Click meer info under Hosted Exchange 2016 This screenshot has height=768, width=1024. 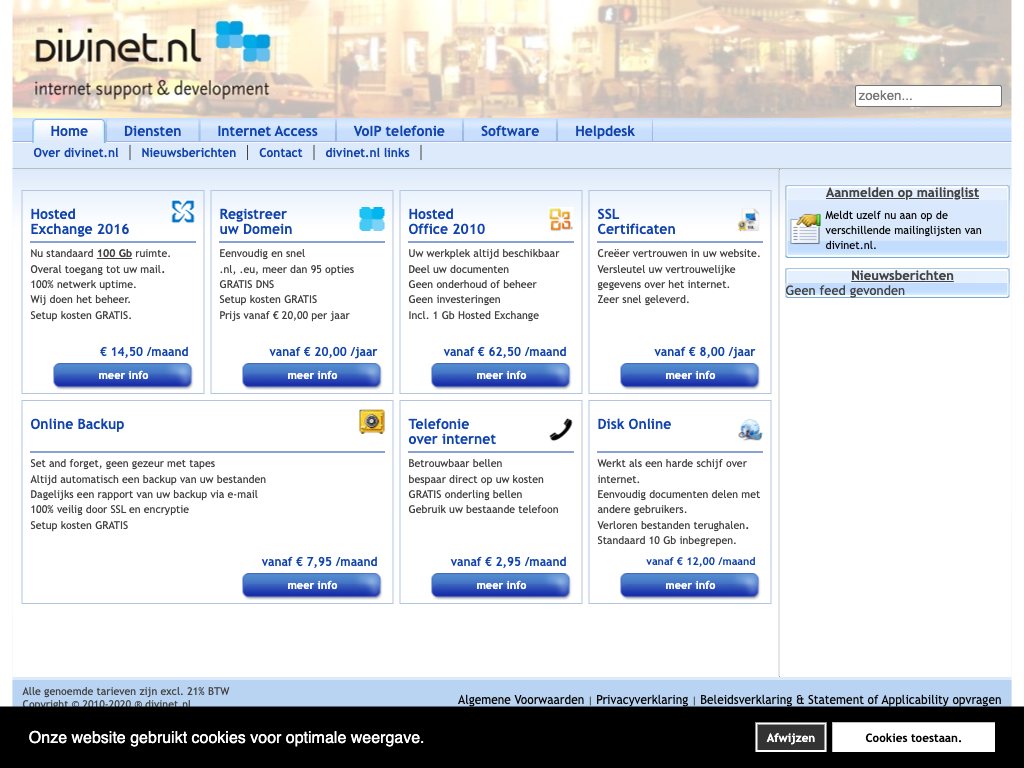[123, 376]
